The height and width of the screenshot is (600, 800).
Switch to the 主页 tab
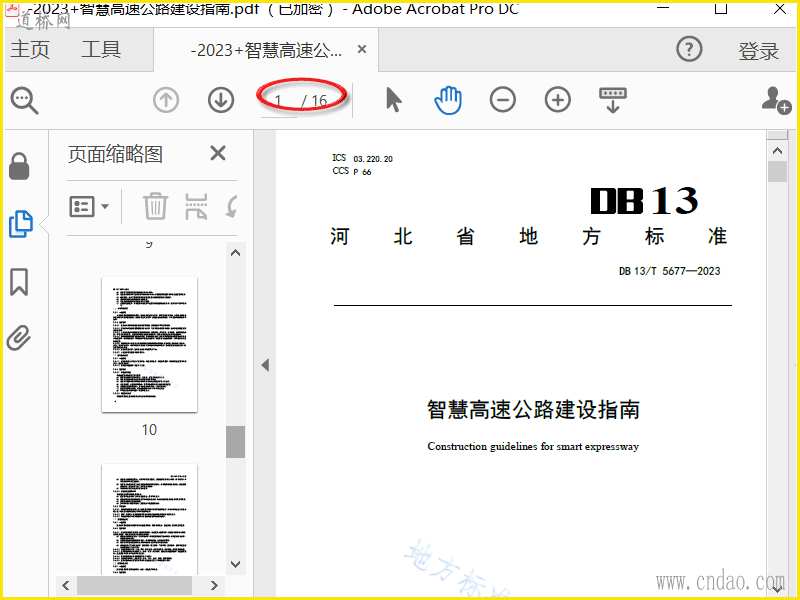pyautogui.click(x=30, y=49)
